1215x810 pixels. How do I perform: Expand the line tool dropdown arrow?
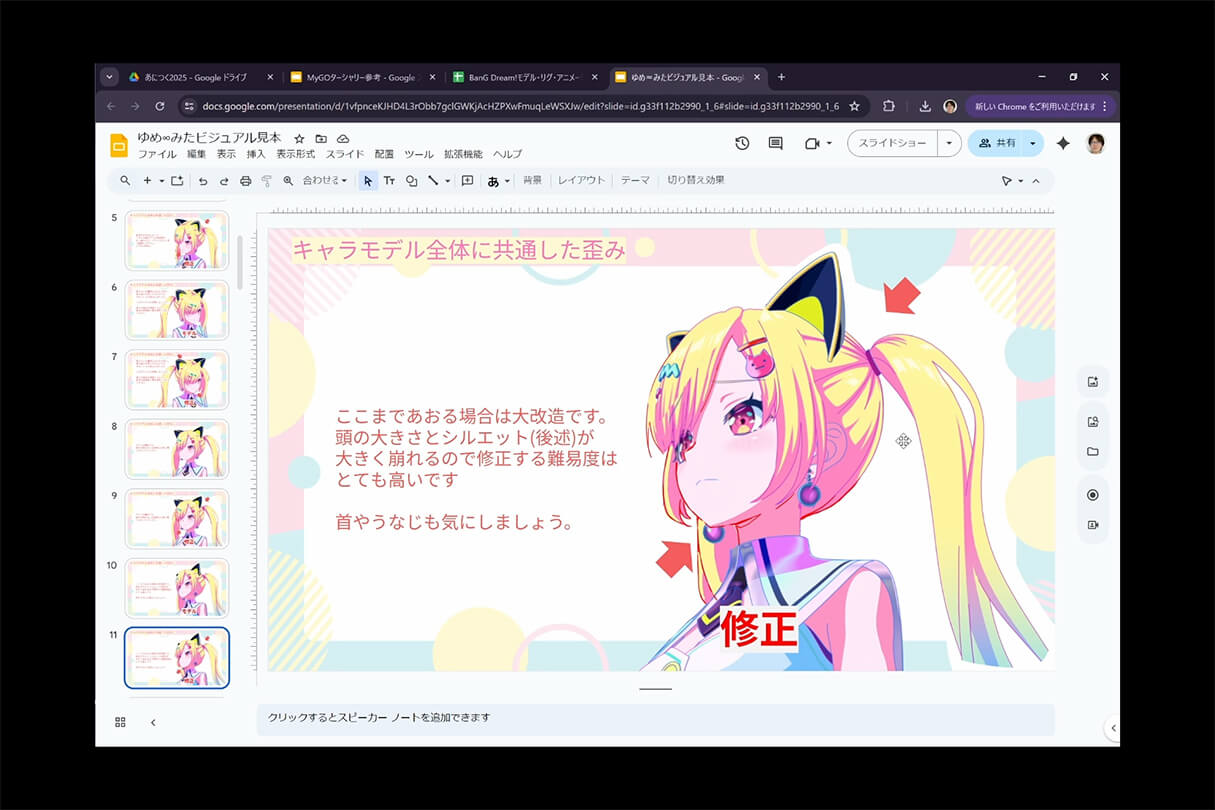pos(446,181)
